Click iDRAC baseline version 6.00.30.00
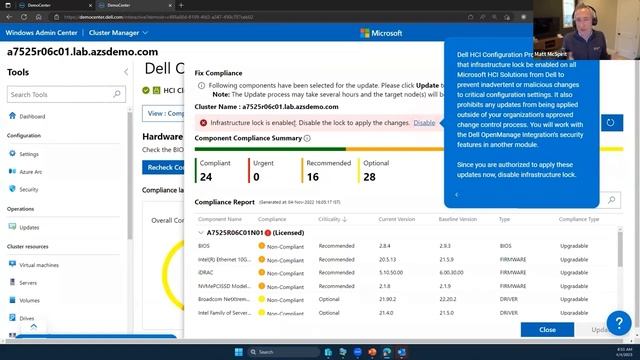The height and width of the screenshot is (360, 640). click(x=451, y=273)
